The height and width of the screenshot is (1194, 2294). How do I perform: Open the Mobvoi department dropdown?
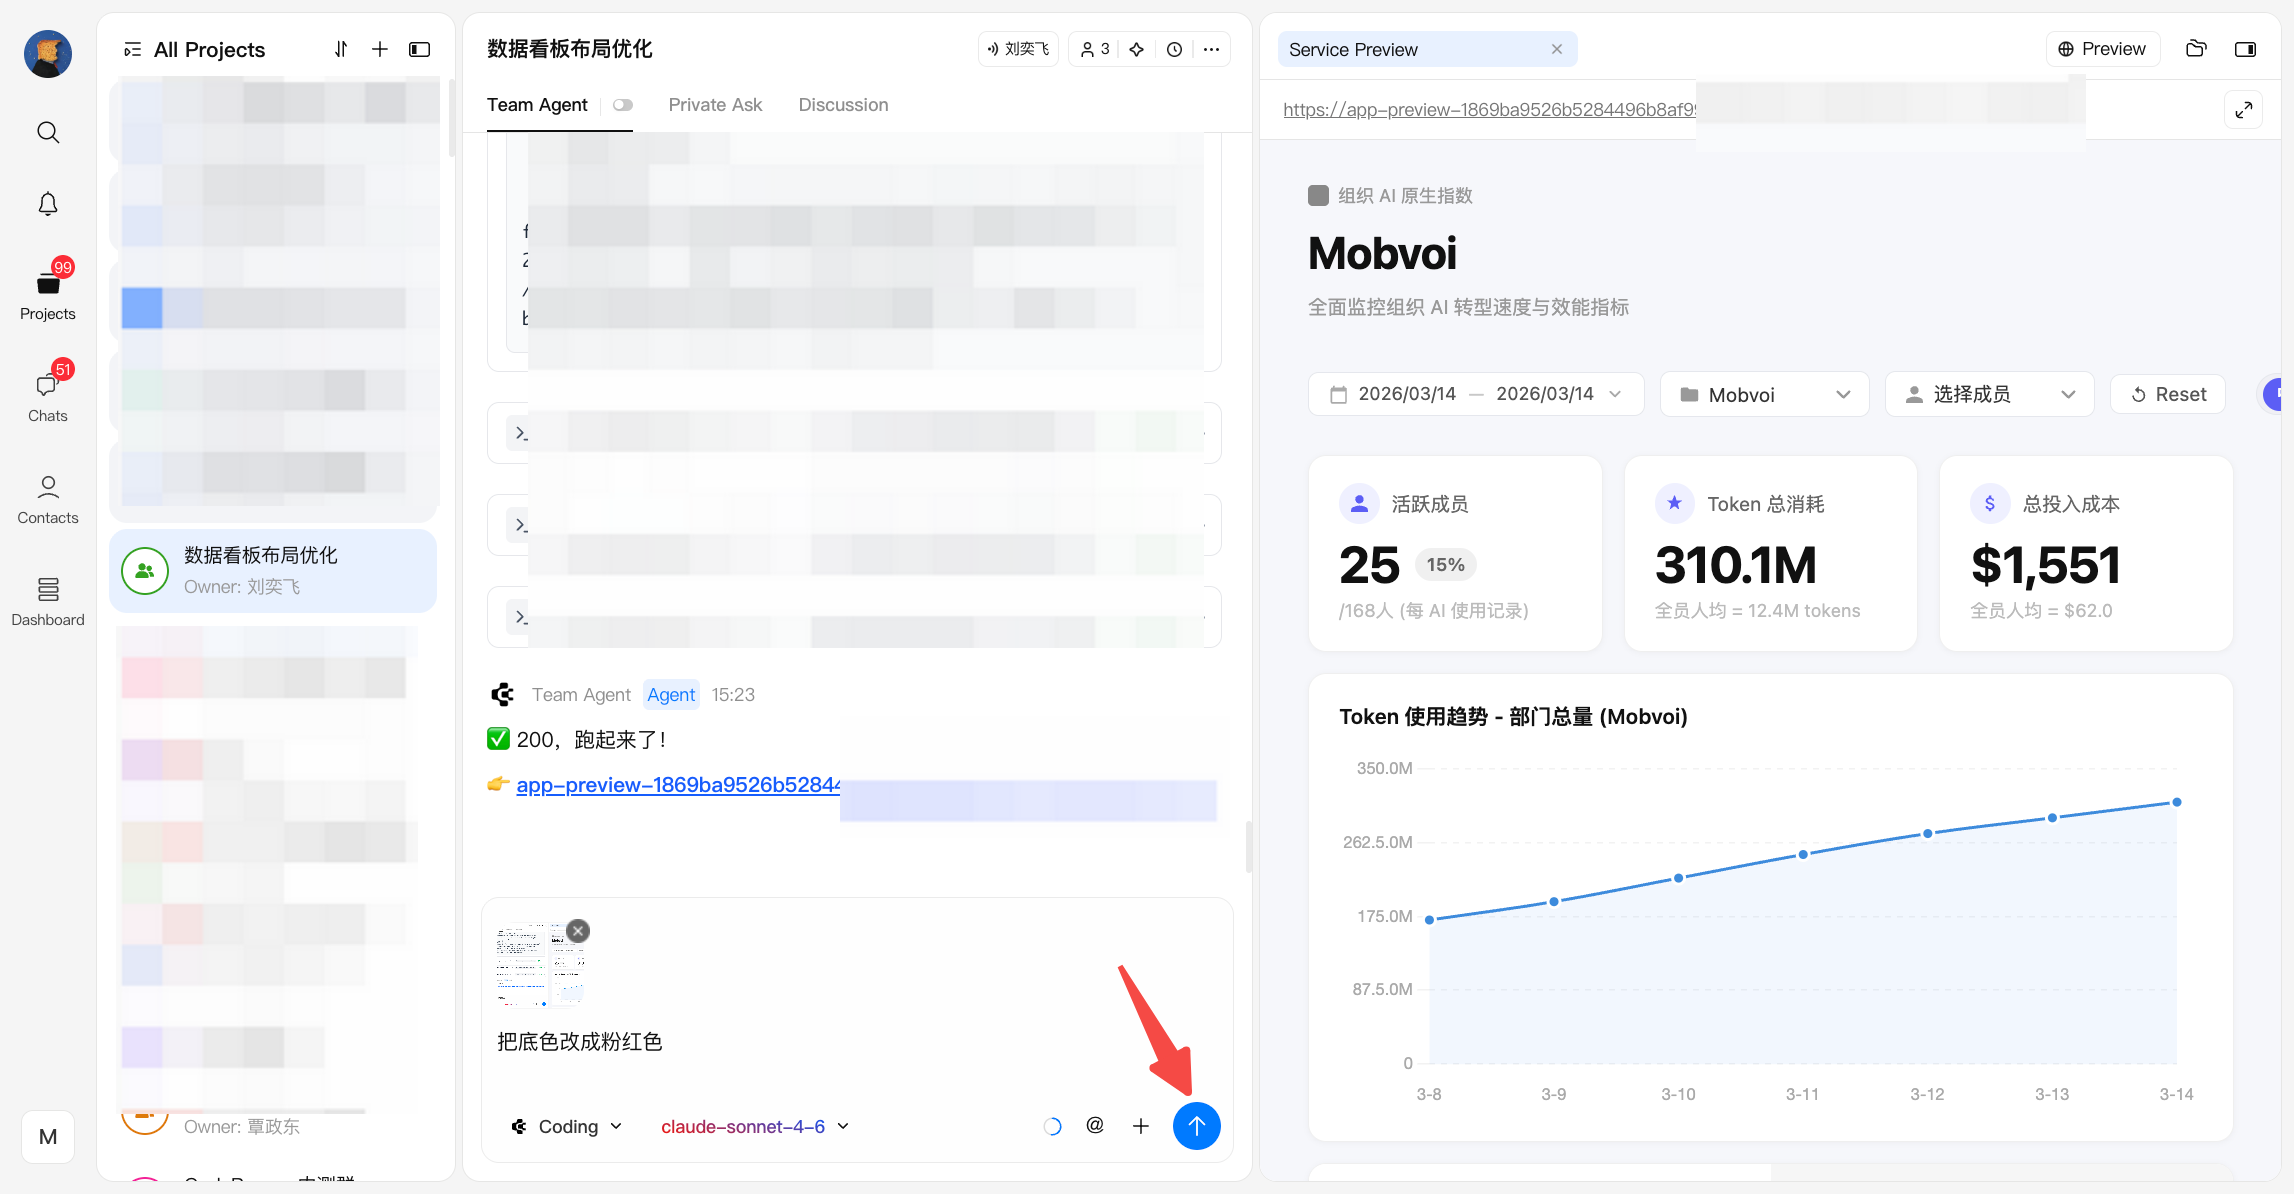(1765, 394)
